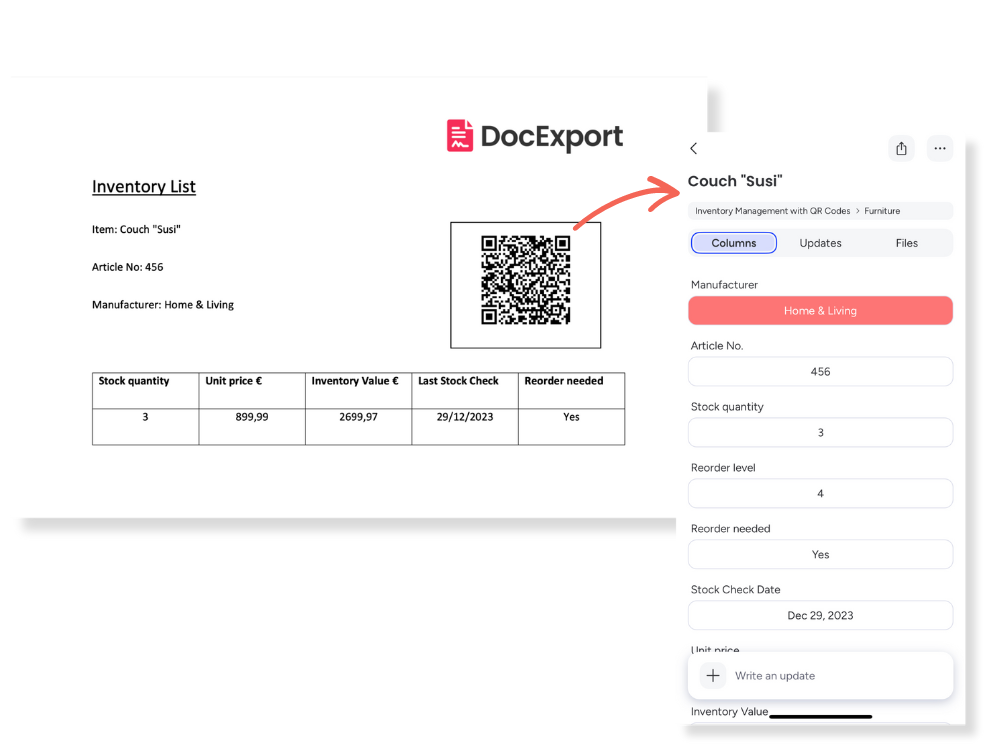This screenshot has width=1000, height=750.
Task: Click the Reorder level column label
Action: (x=723, y=468)
